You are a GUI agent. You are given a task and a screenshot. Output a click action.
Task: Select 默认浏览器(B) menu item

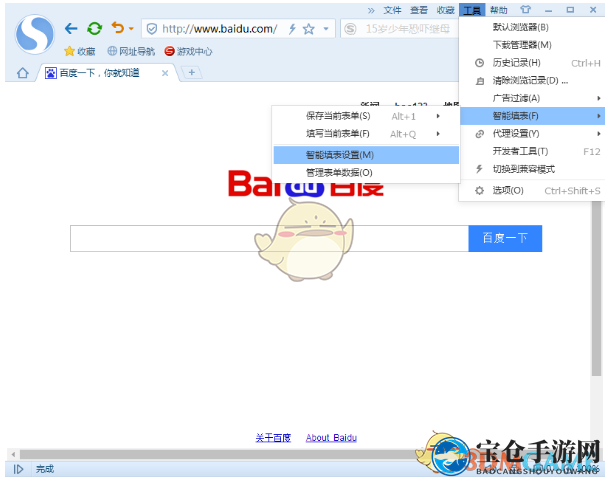532,27
